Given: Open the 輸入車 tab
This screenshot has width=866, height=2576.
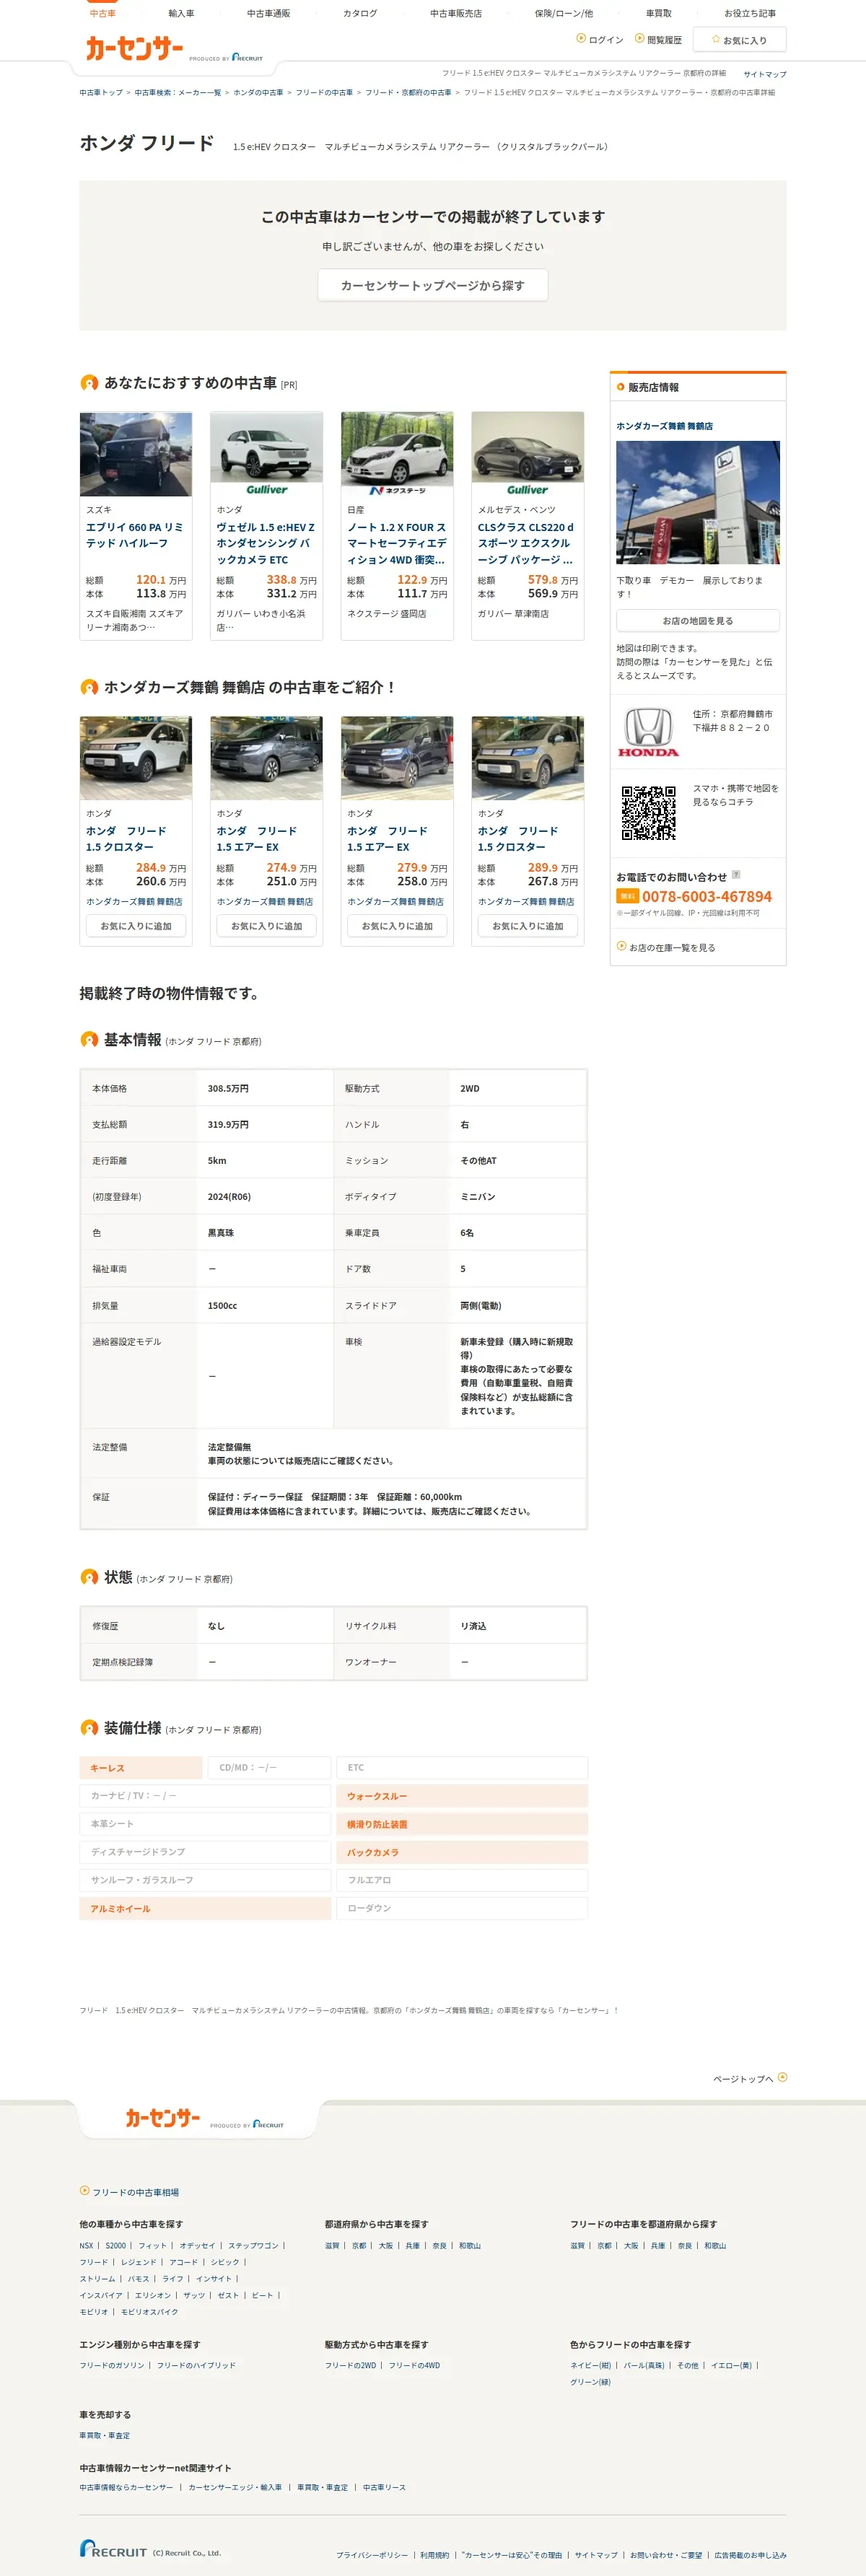Looking at the screenshot, I should click(181, 14).
